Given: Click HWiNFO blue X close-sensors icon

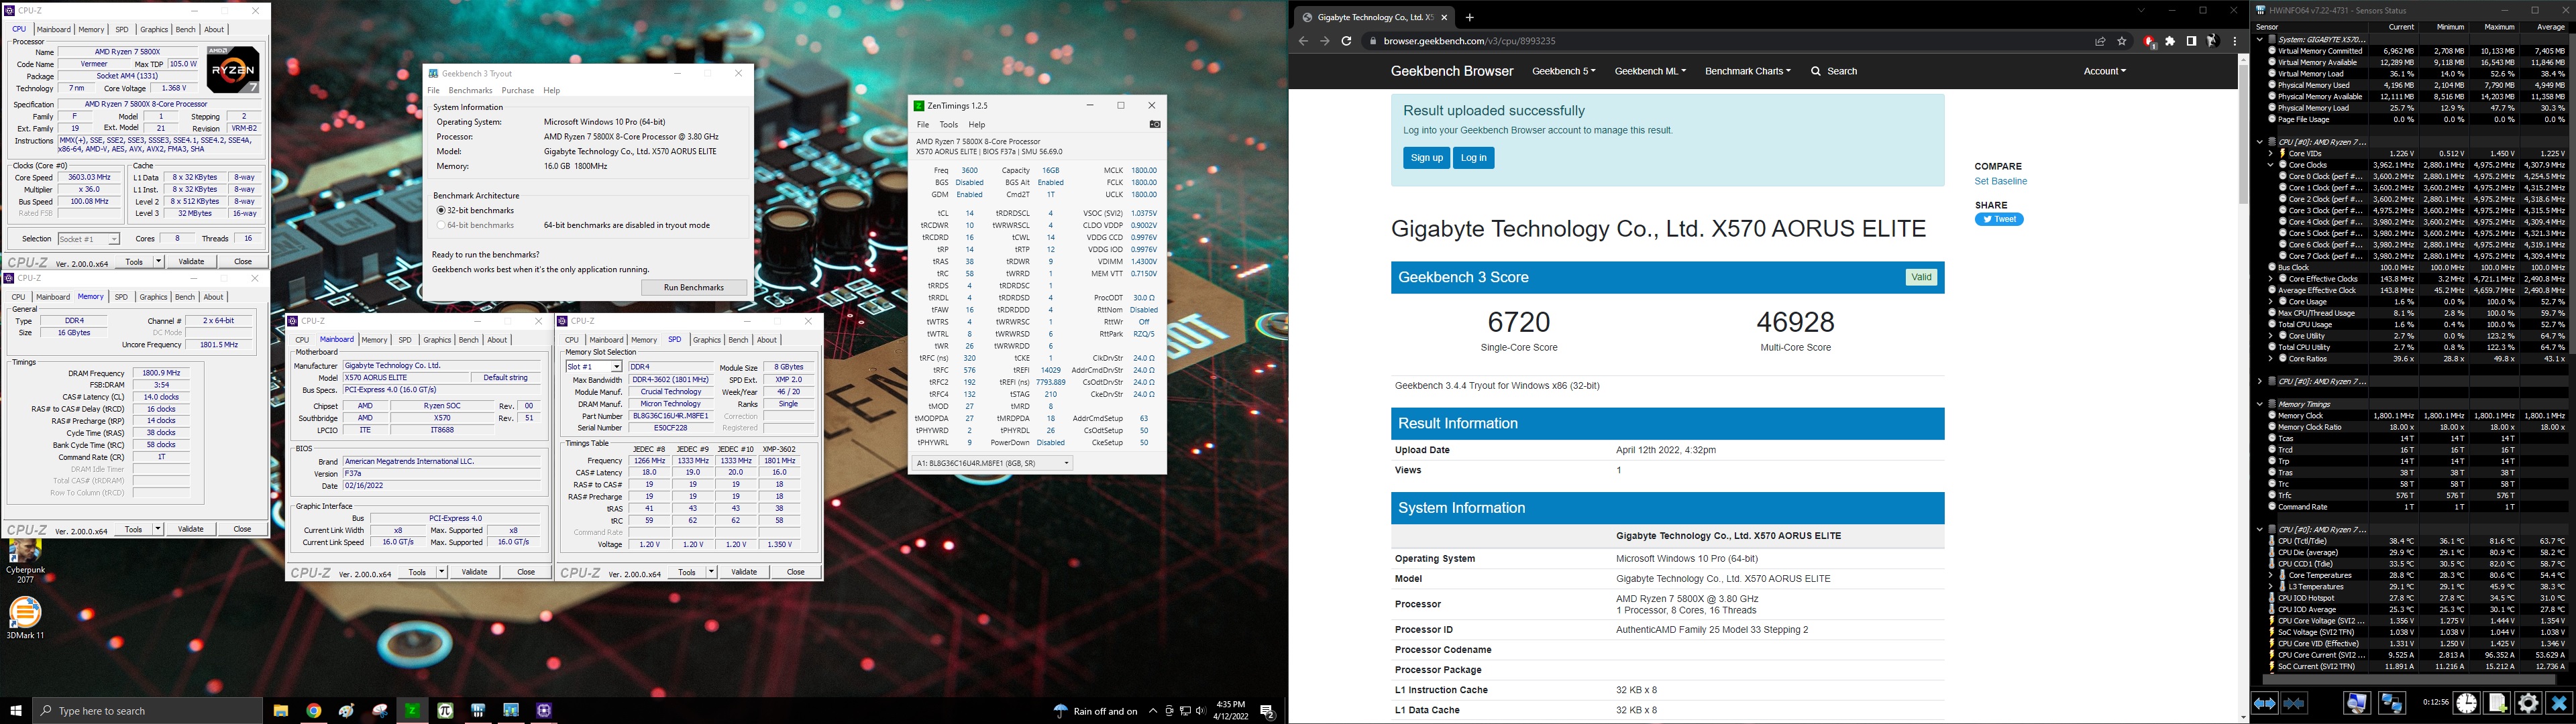Looking at the screenshot, I should coord(2559,704).
